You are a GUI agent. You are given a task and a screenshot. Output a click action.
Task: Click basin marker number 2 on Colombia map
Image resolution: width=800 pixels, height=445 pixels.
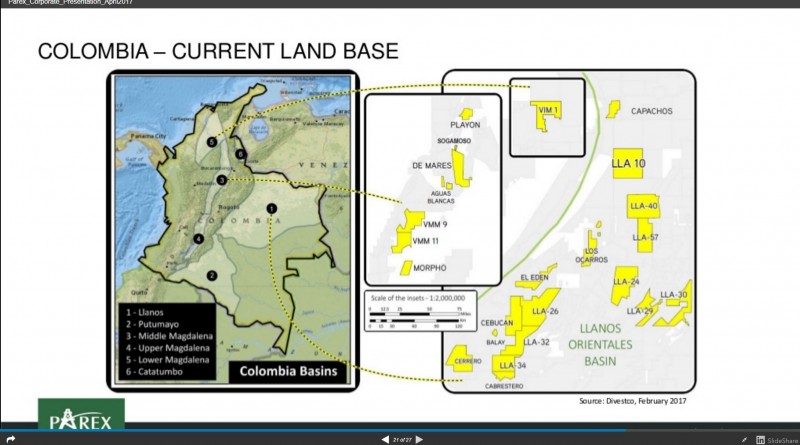[213, 275]
